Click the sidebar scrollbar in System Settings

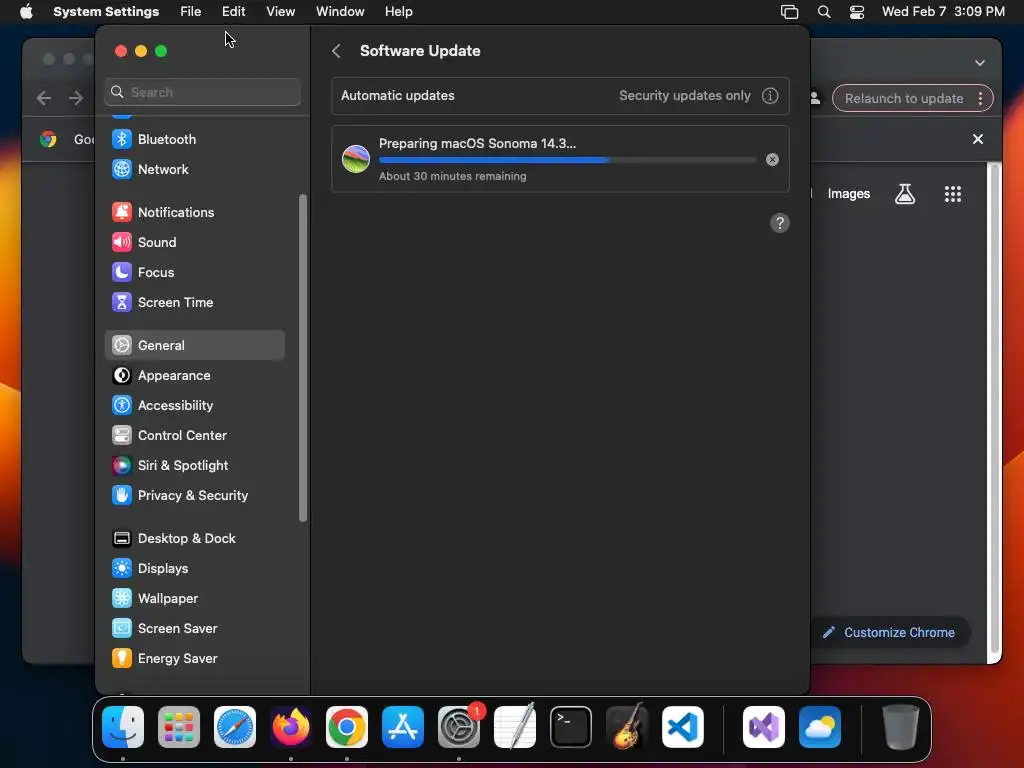click(302, 358)
